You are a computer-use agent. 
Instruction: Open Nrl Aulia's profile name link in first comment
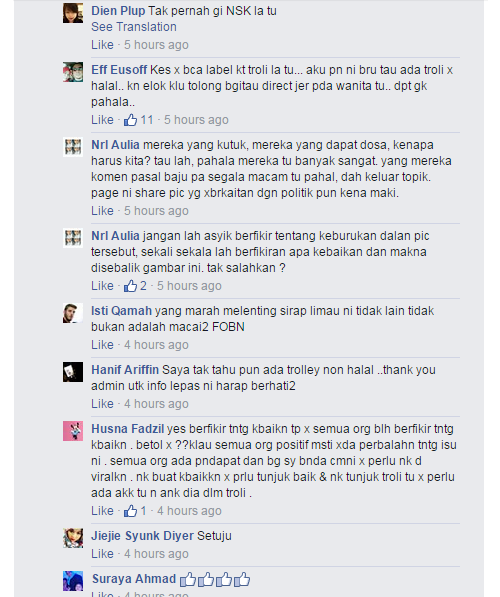[115, 145]
